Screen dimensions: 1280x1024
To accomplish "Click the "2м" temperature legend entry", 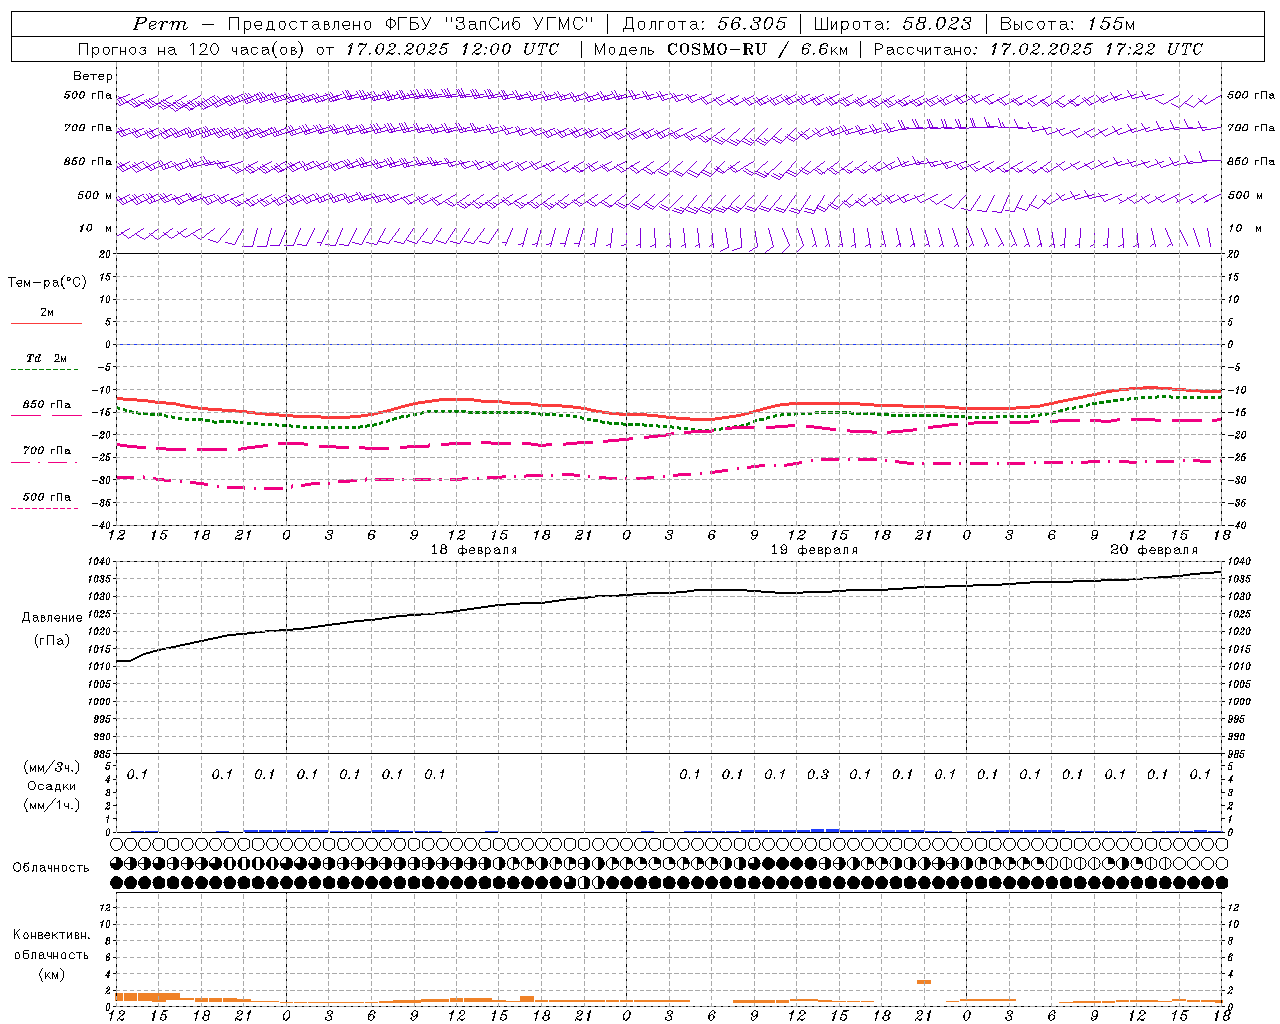I will [47, 313].
